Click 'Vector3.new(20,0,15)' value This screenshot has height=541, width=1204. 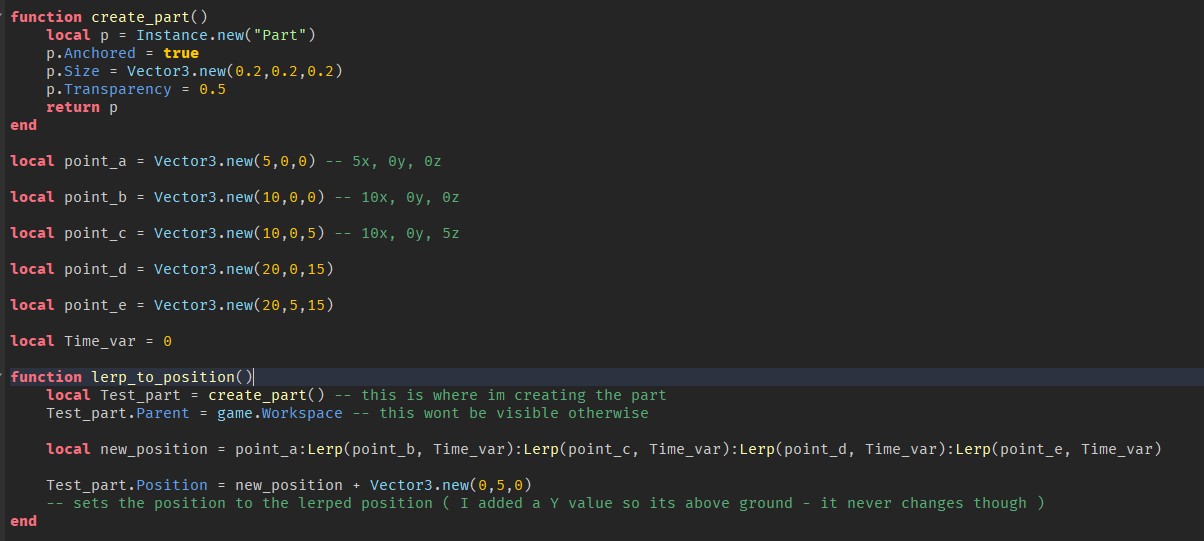click(244, 269)
